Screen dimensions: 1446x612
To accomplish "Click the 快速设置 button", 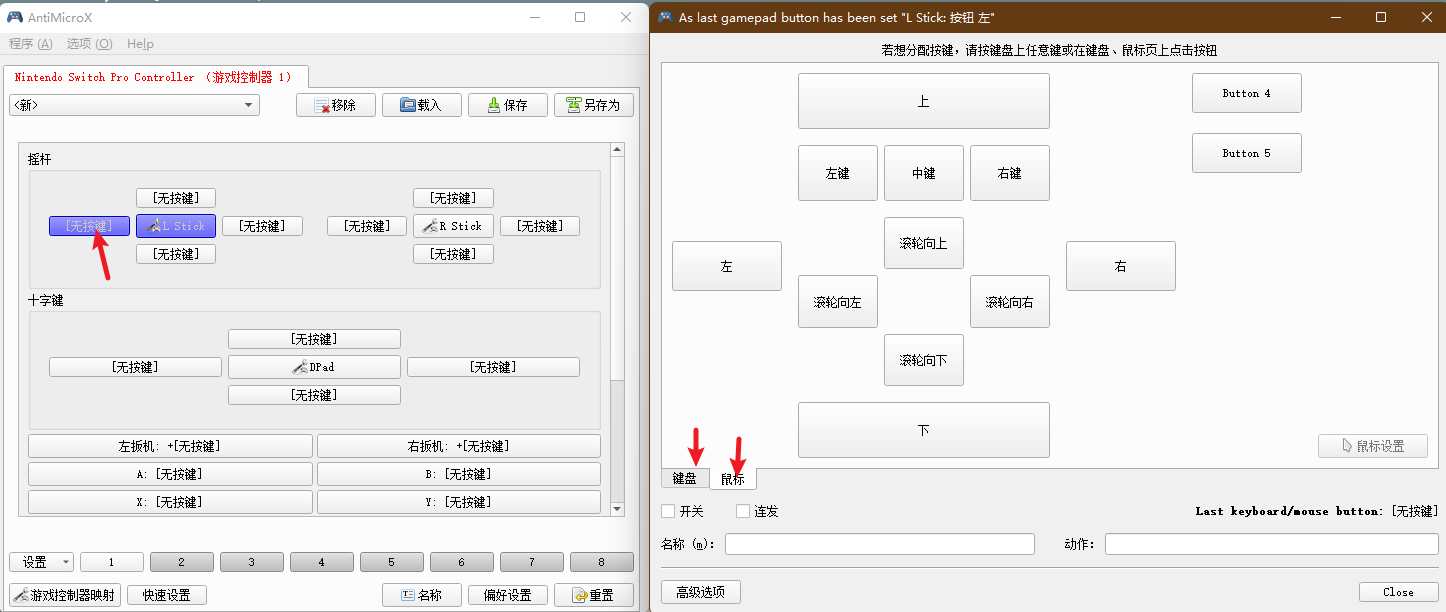I will coord(166,595).
